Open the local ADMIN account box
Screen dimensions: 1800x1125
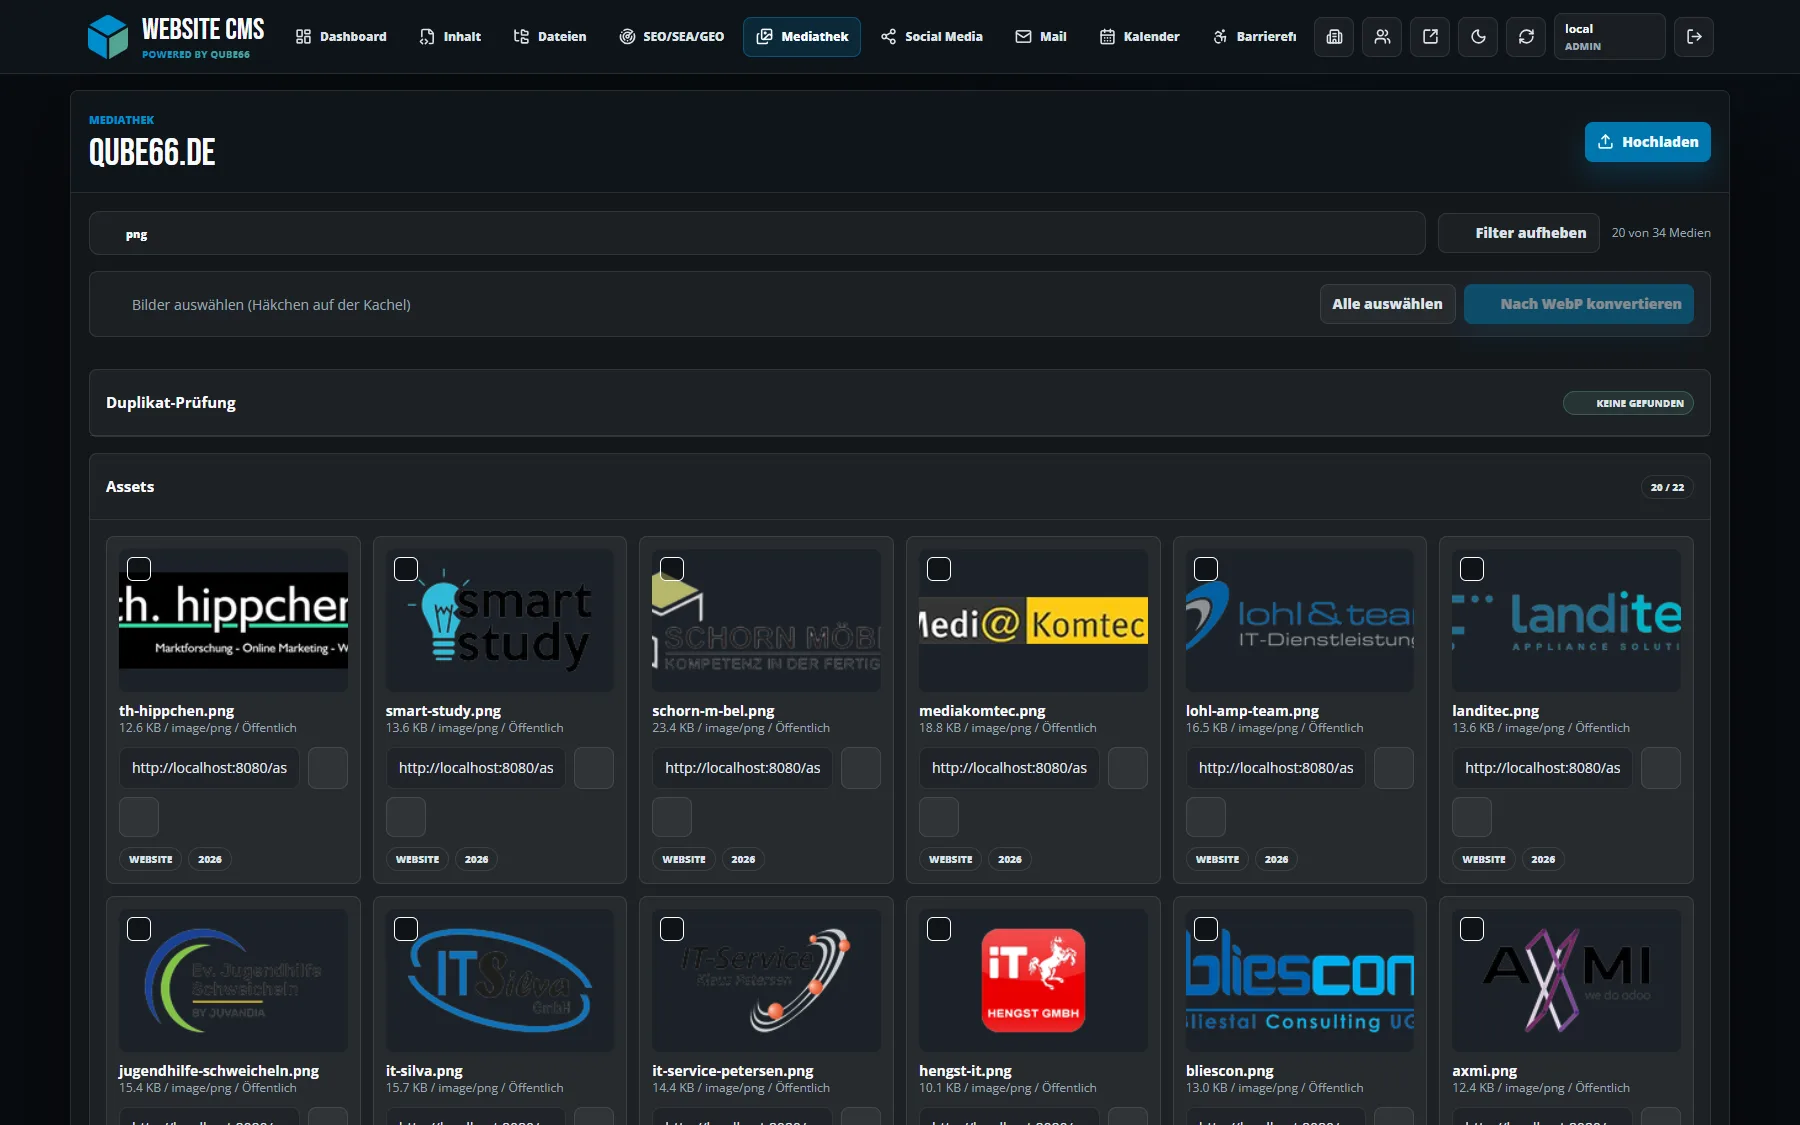[1610, 37]
